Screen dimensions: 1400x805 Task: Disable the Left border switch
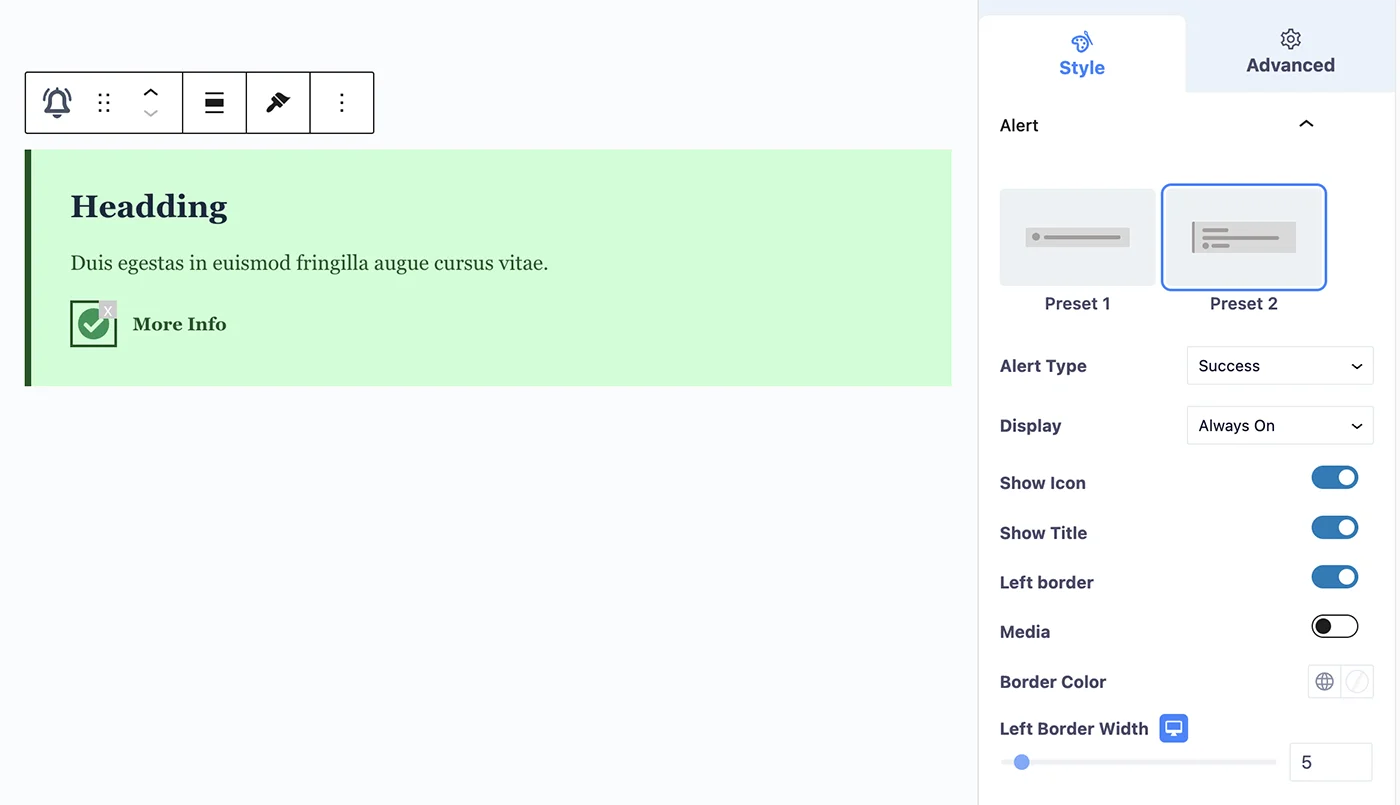pos(1335,577)
